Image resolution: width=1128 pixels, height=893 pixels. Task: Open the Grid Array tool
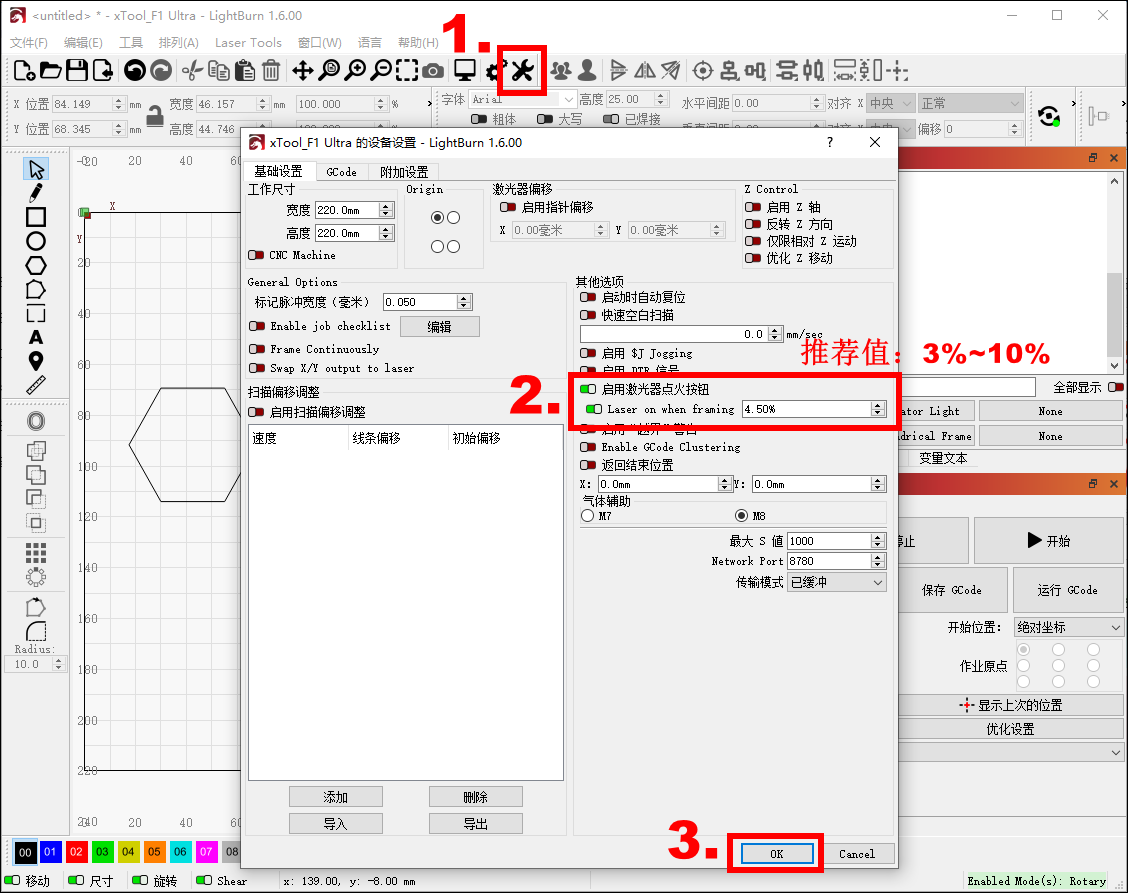[x=36, y=553]
